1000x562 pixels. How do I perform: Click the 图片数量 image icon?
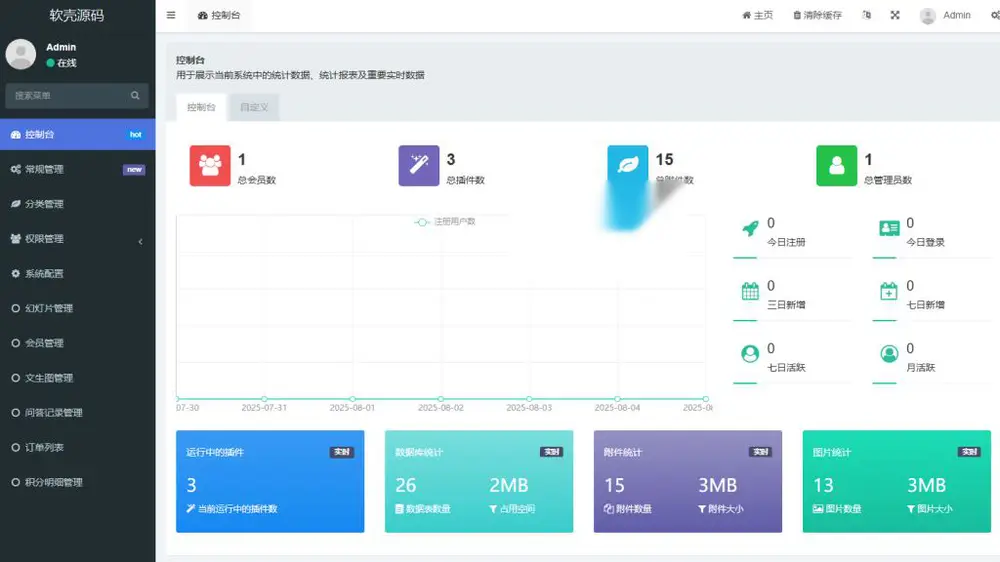pos(818,509)
